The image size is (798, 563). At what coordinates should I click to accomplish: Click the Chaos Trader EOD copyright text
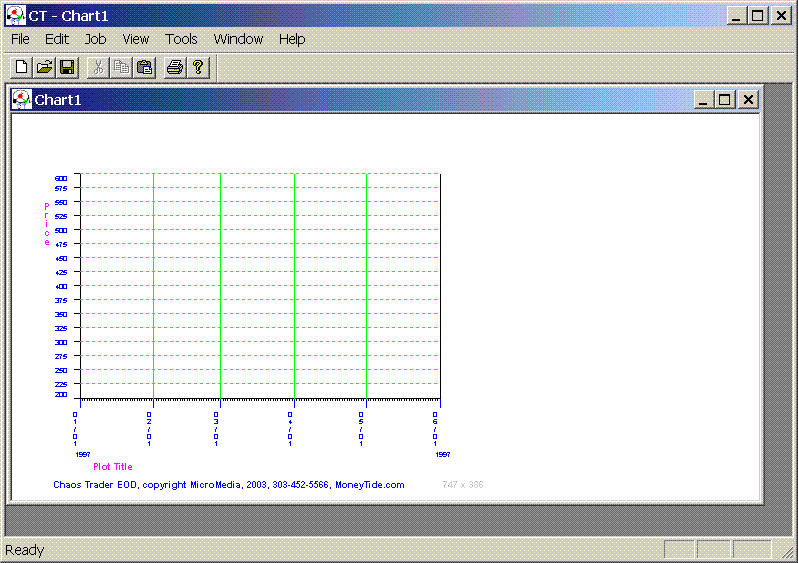[229, 485]
